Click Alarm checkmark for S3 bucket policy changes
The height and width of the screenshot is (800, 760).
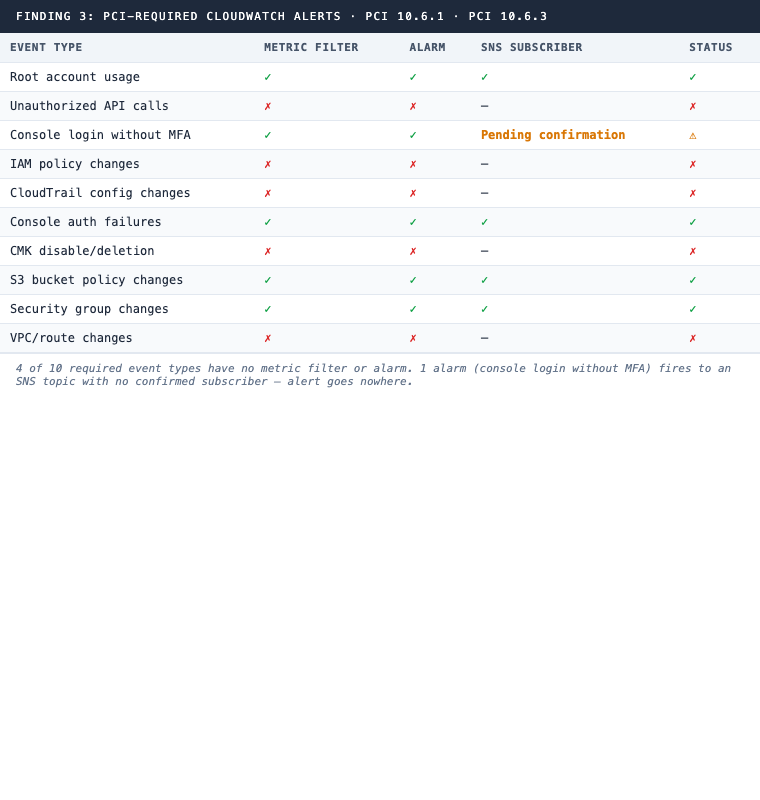coord(413,280)
